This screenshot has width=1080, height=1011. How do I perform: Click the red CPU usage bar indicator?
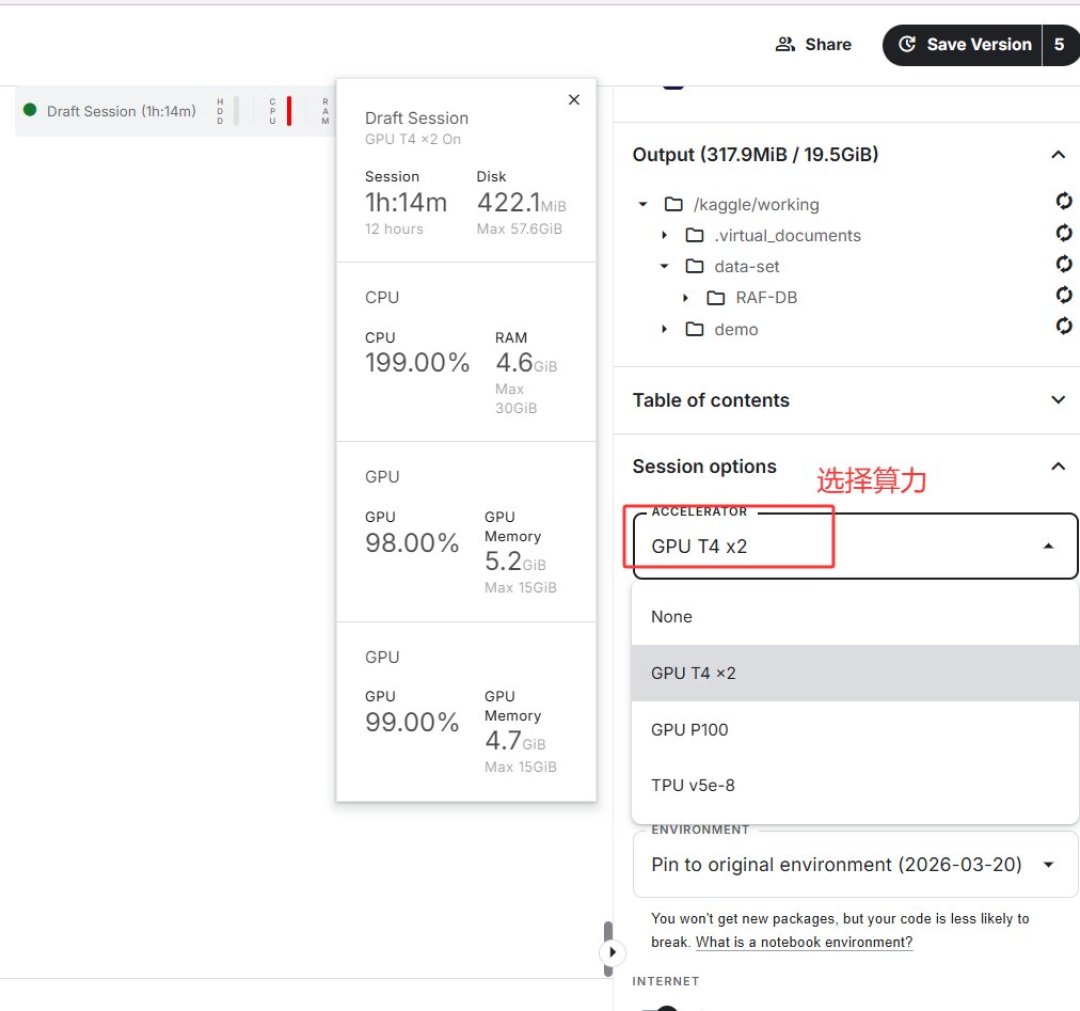pyautogui.click(x=289, y=111)
